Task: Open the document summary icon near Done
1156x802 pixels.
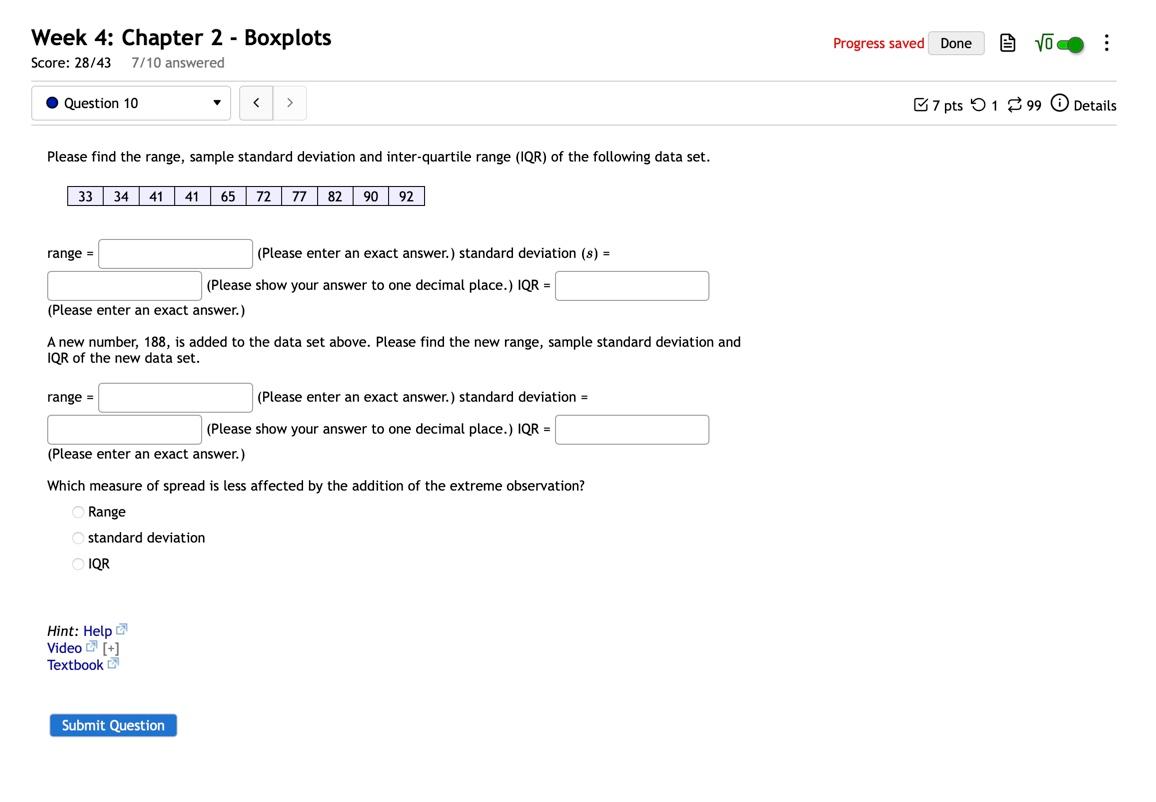Action: tap(1007, 42)
